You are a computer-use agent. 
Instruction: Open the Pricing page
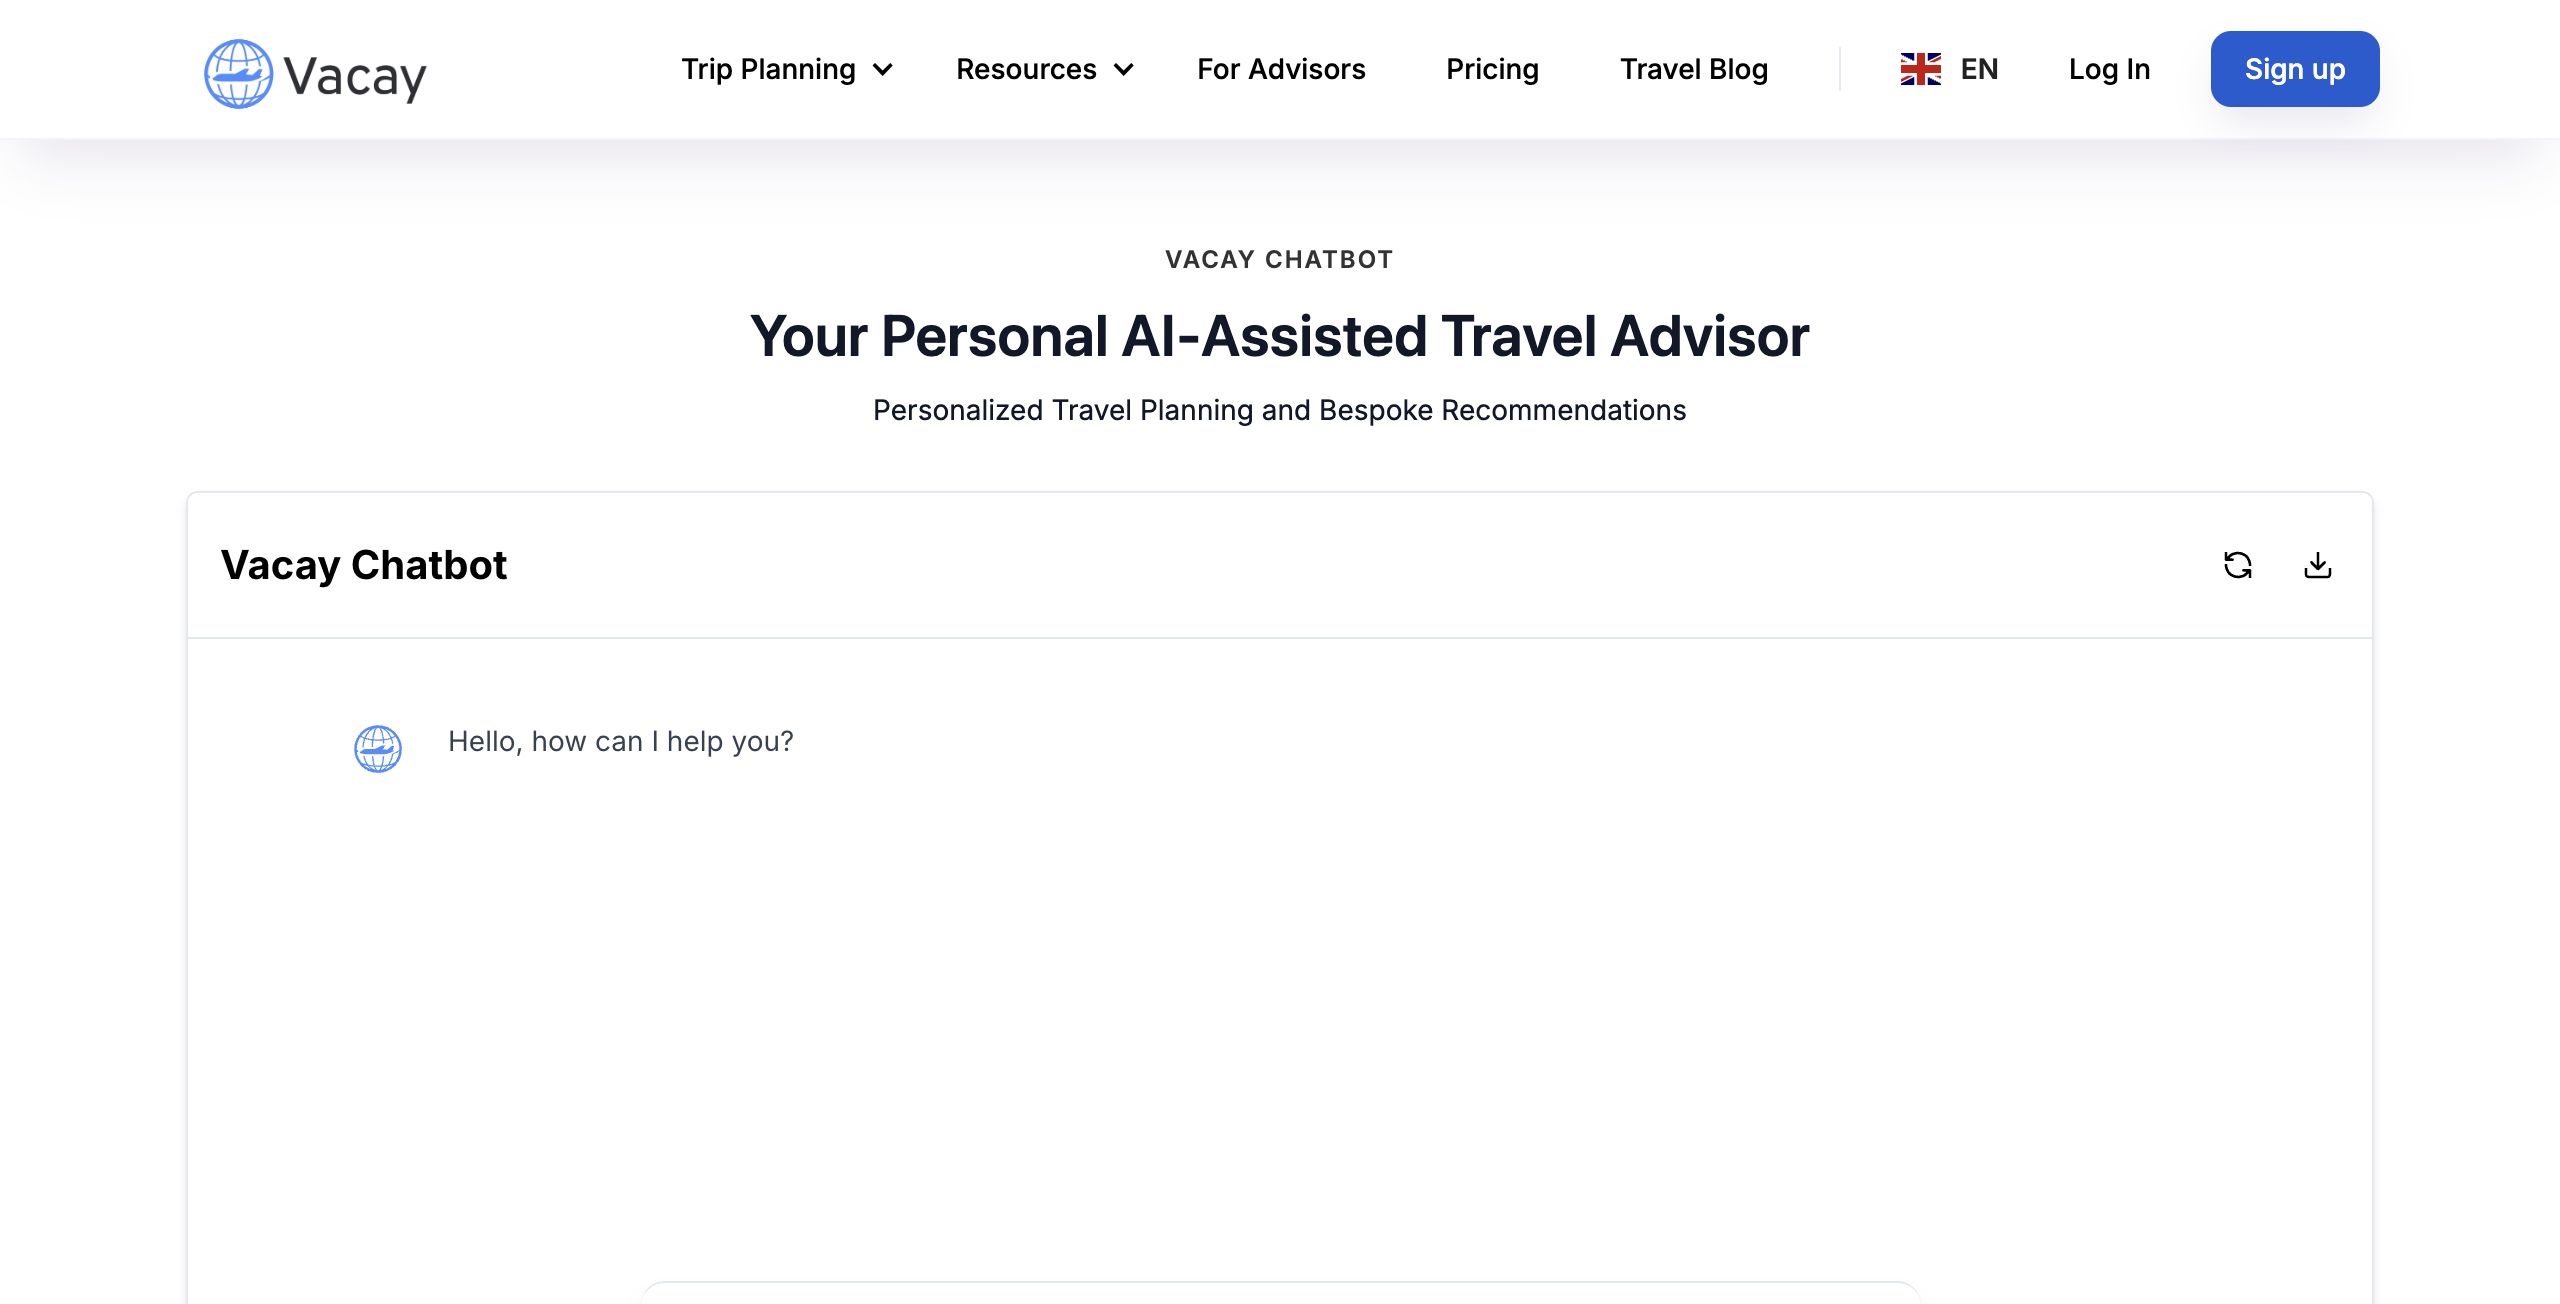point(1492,69)
